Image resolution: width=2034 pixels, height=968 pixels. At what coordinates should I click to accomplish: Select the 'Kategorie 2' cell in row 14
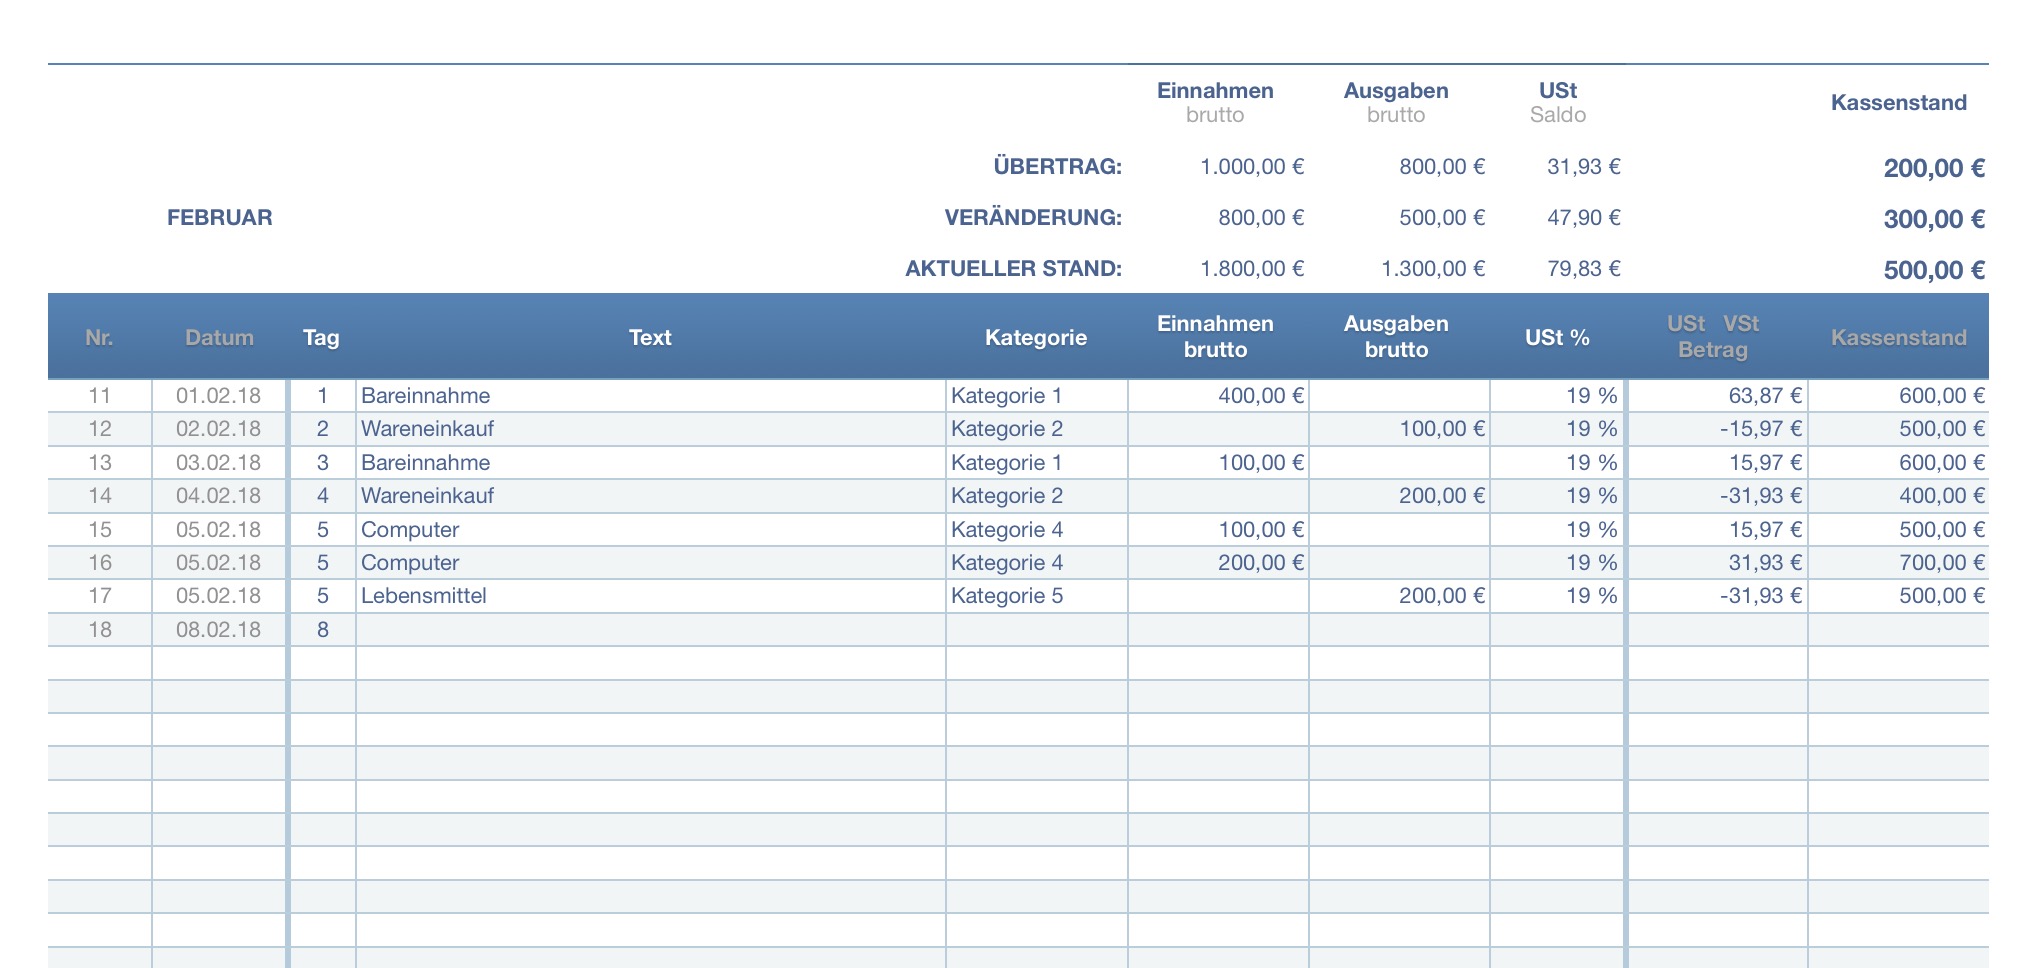tap(1007, 496)
